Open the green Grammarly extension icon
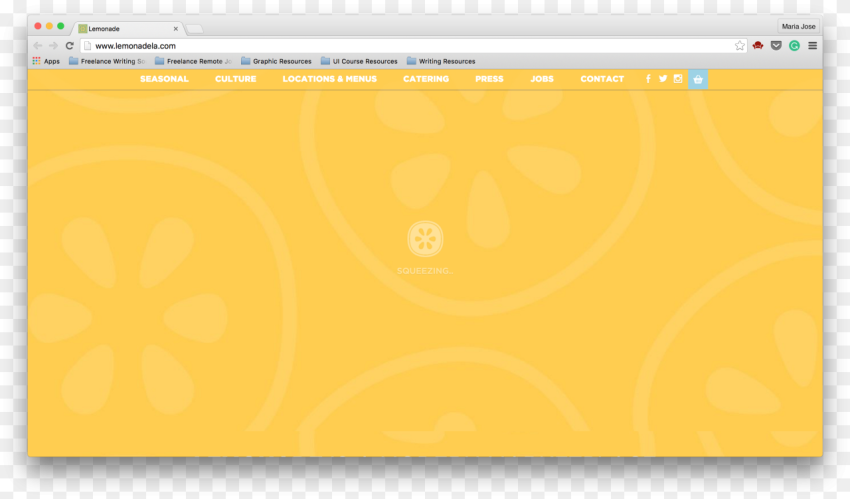Screen dimensions: 850x499 click(794, 46)
